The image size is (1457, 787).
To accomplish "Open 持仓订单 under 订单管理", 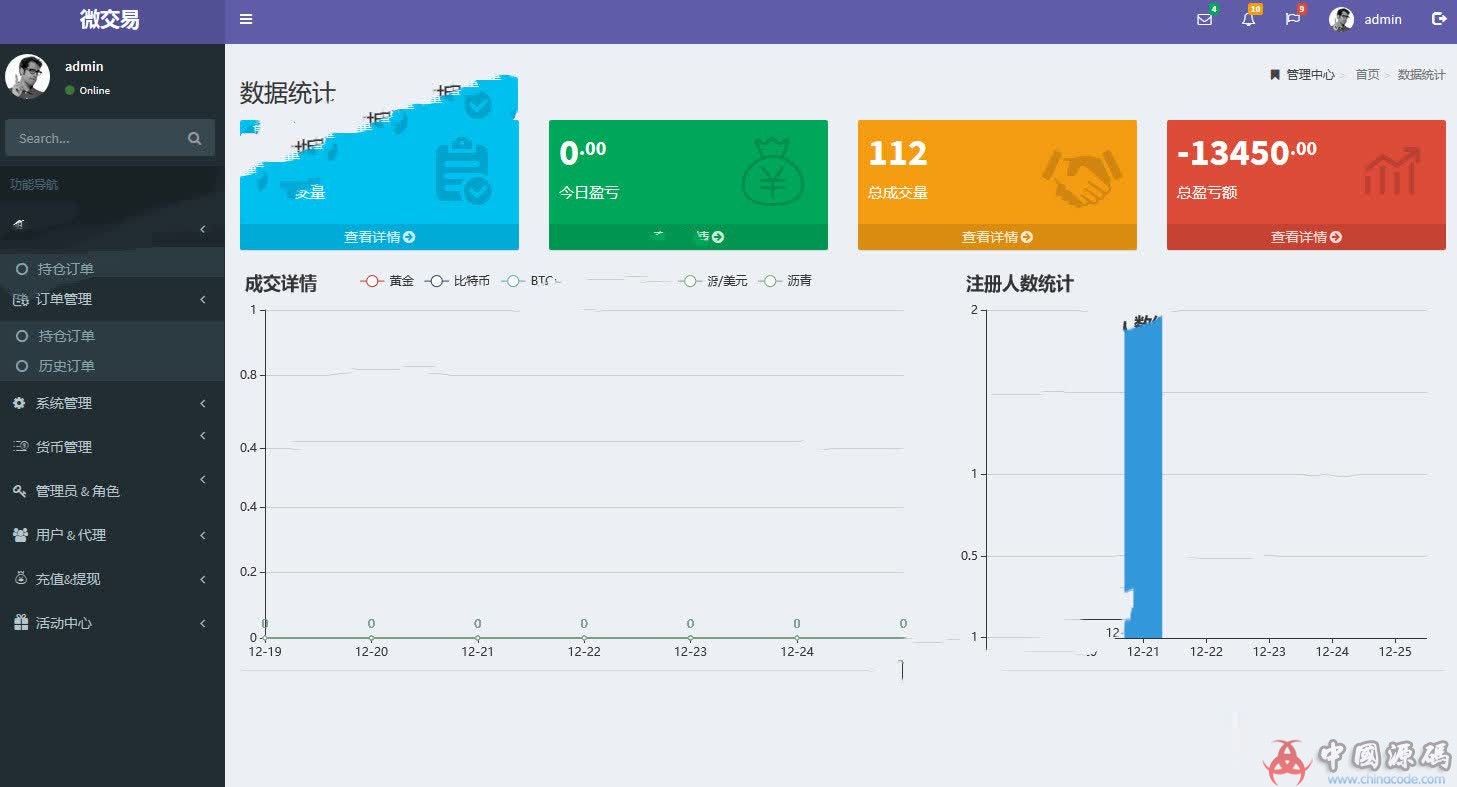I will click(77, 336).
